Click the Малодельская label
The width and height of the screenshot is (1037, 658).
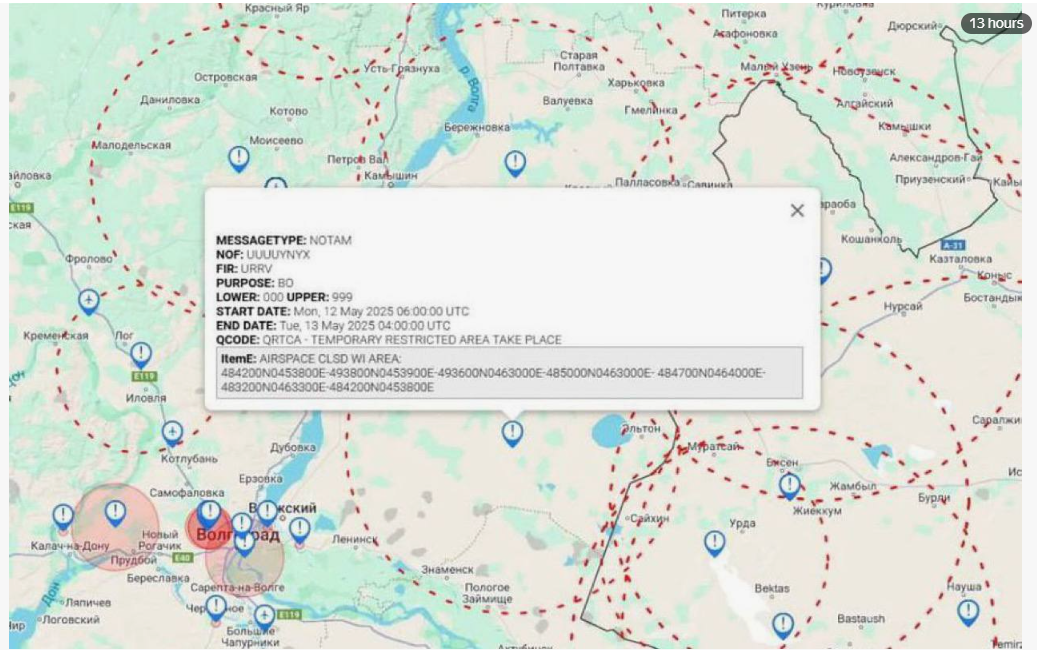pos(131,145)
